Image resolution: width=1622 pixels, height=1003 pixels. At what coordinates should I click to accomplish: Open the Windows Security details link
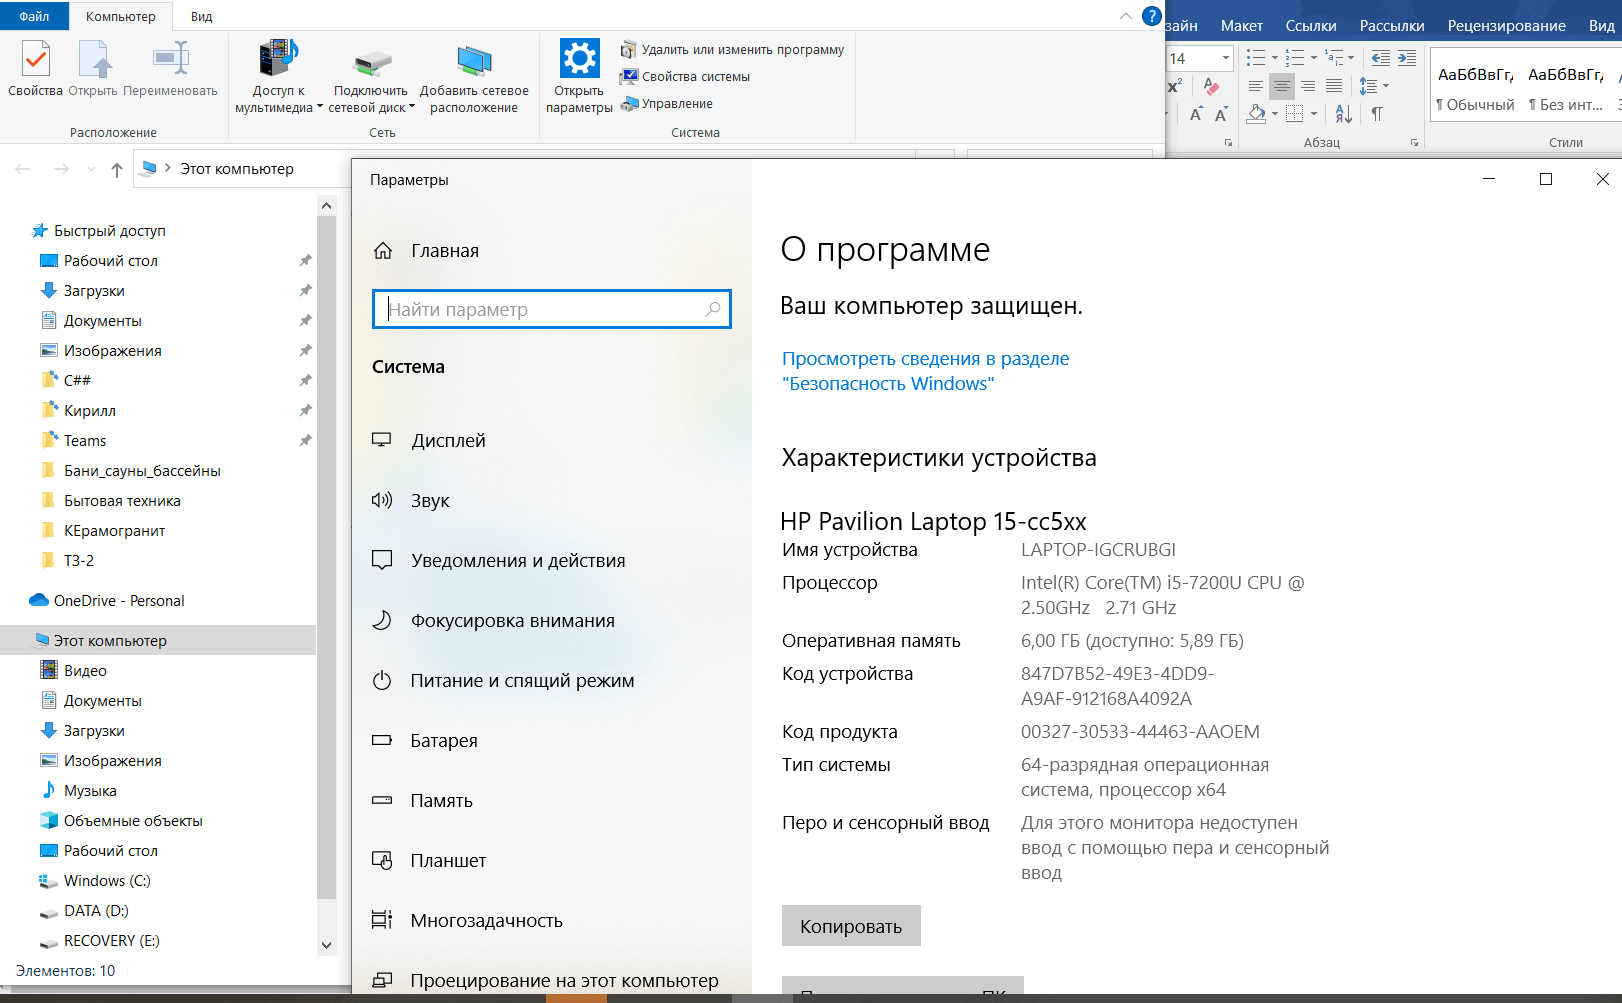(925, 371)
